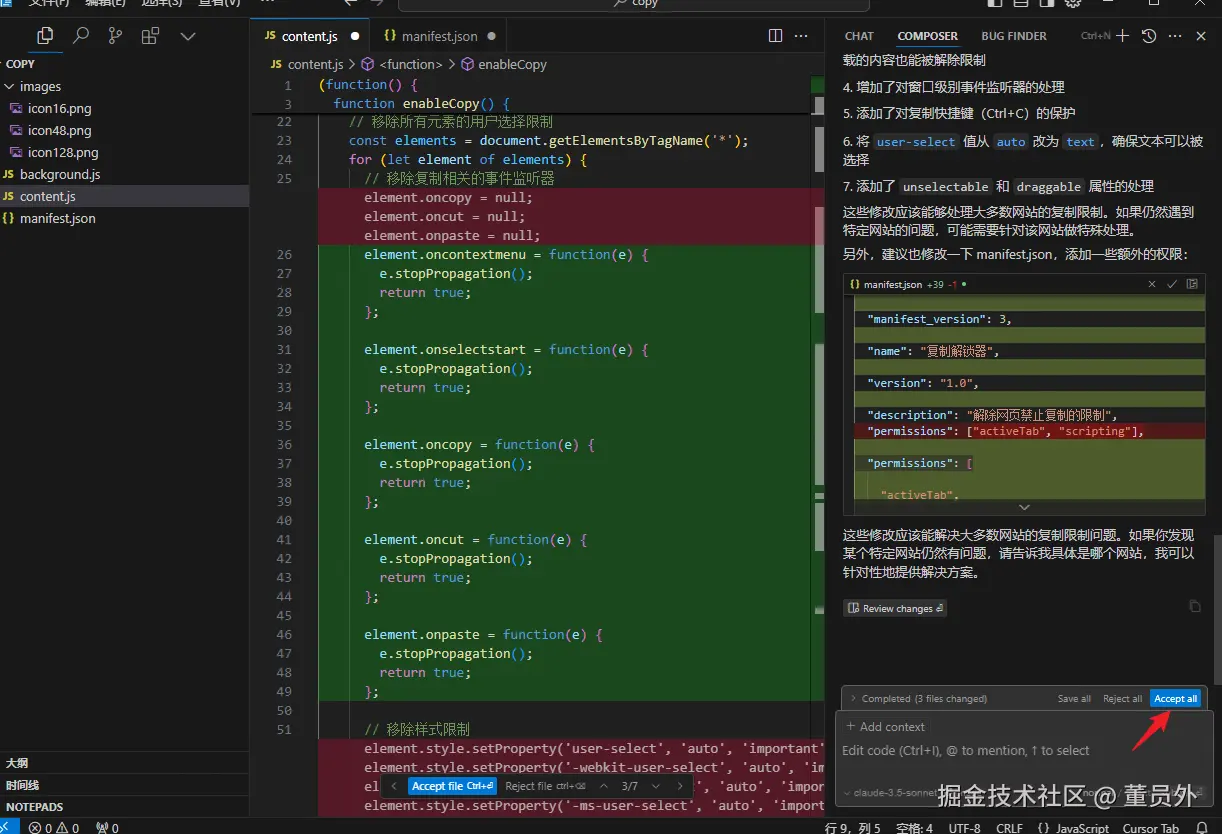Screen dimensions: 1222x834
Task: Open the Extensions view icon
Action: point(150,36)
